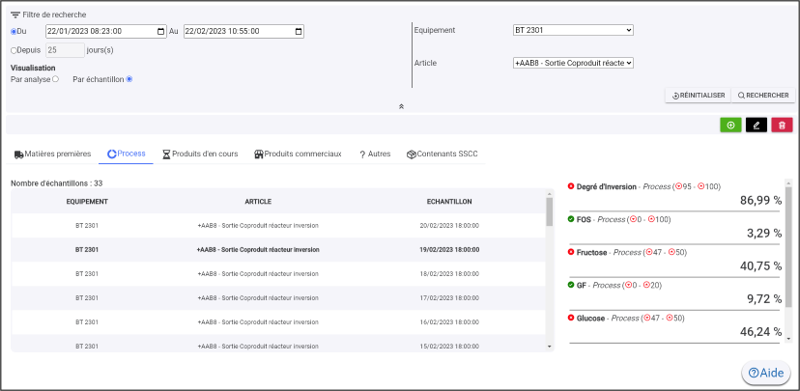The width and height of the screenshot is (800, 391).
Task: Select sample row dated 16/02/2023 18:00:00
Action: (278, 322)
